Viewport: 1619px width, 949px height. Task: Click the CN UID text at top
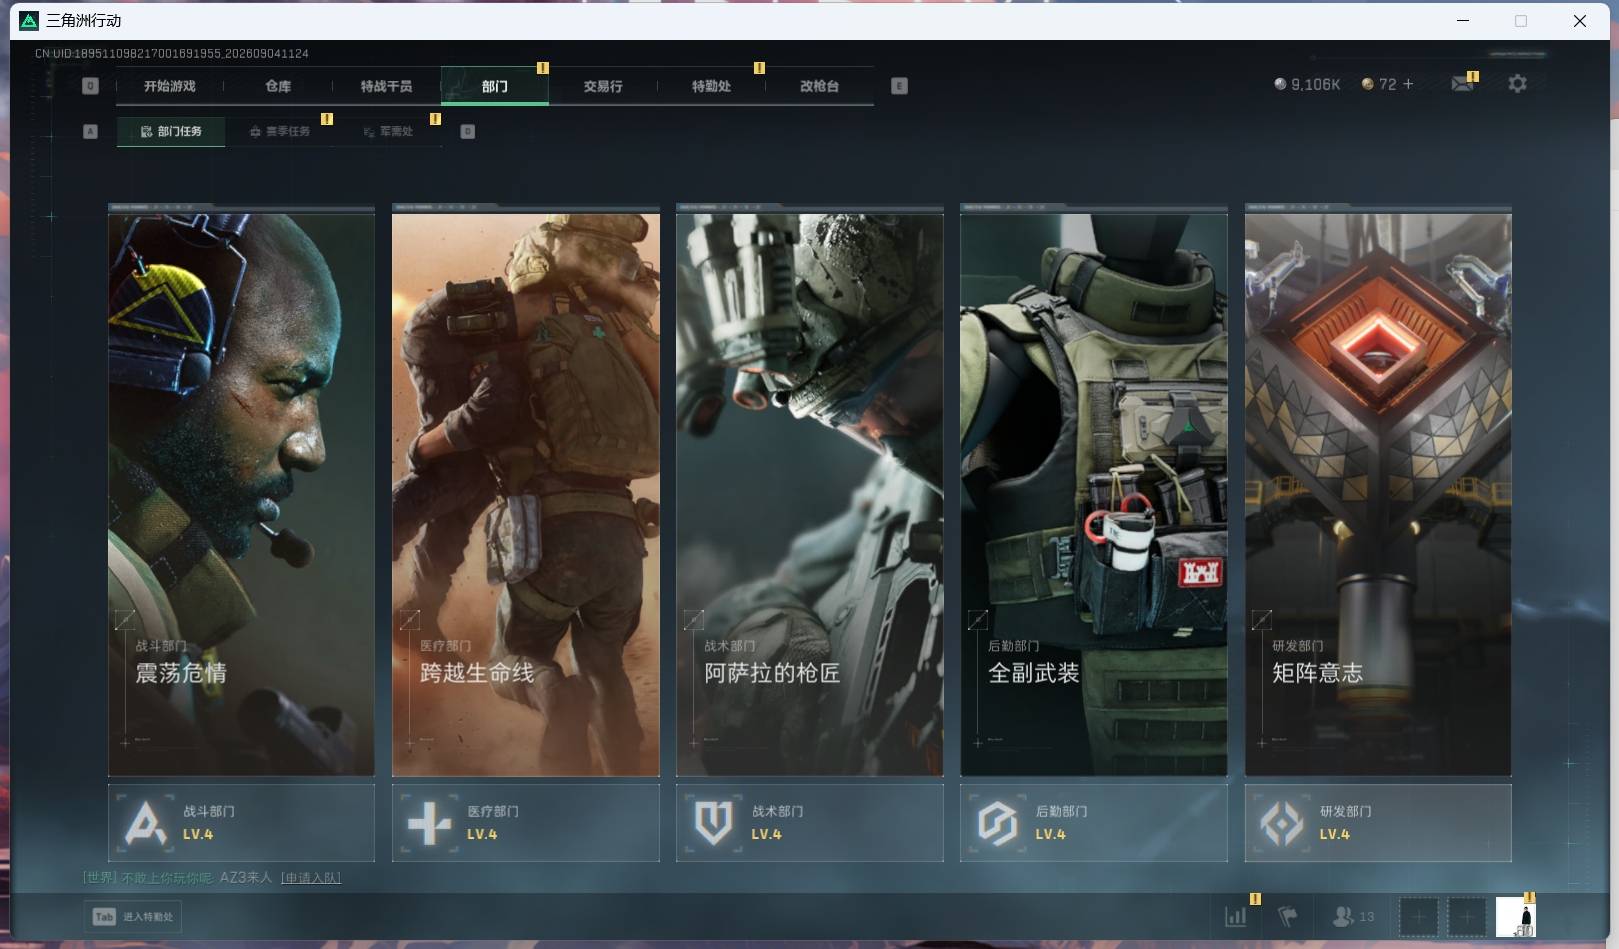tap(172, 53)
